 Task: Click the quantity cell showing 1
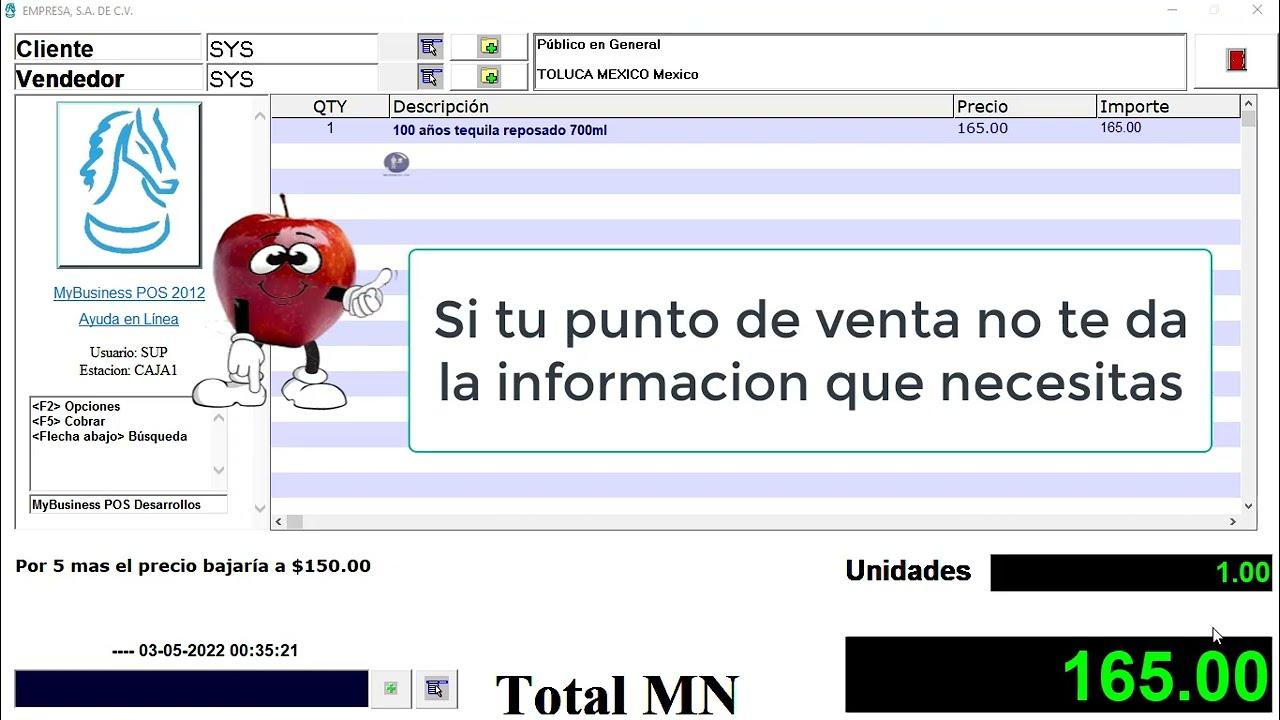(330, 129)
